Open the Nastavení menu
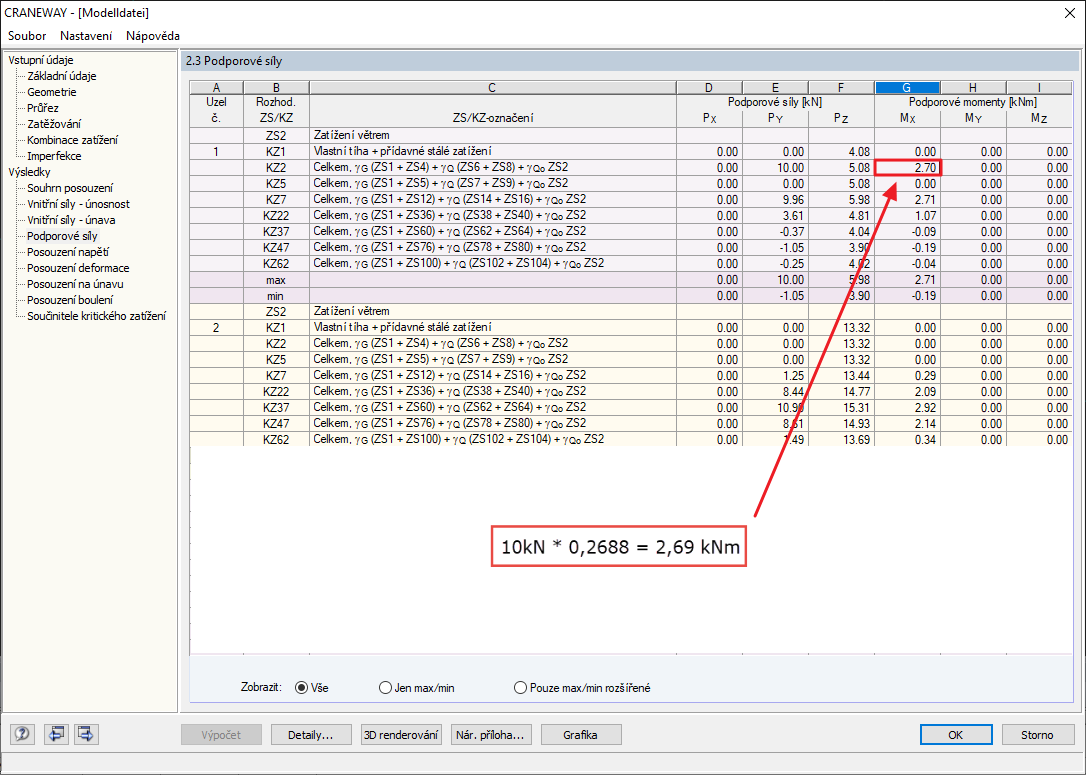This screenshot has height=775, width=1086. coord(86,35)
